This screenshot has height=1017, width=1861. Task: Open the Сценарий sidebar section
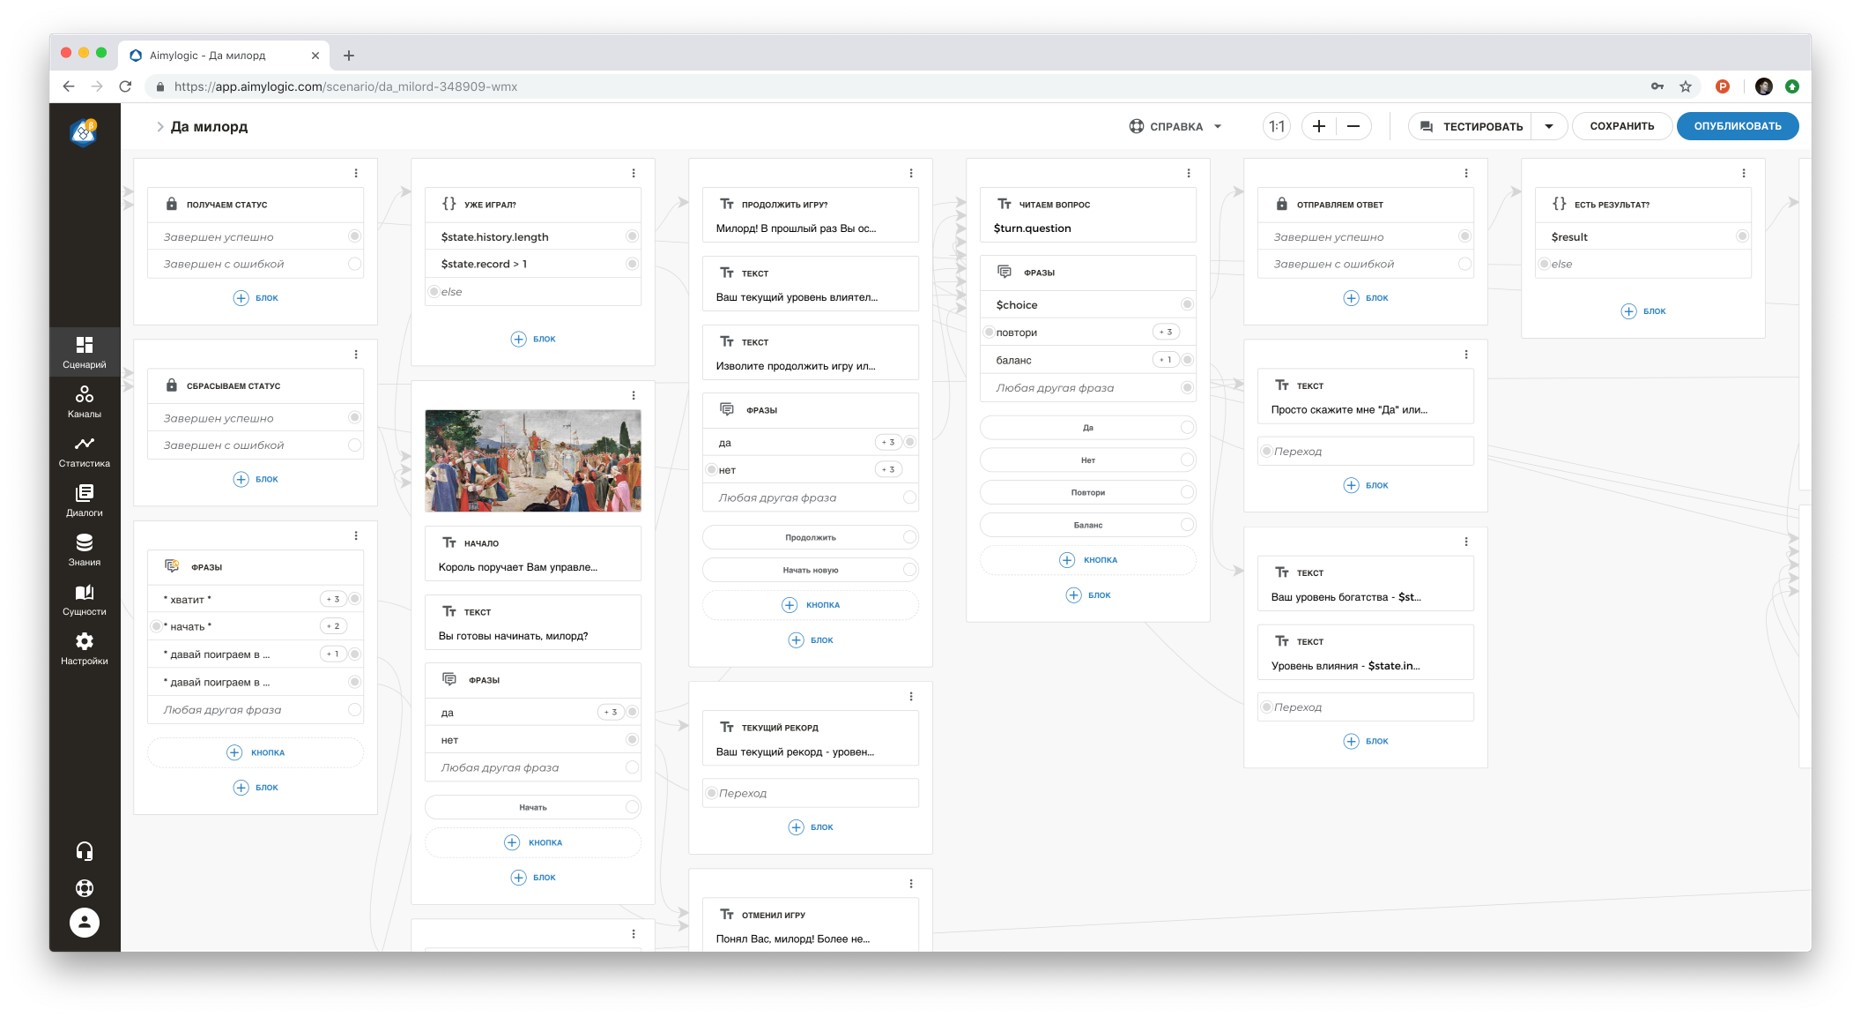84,352
